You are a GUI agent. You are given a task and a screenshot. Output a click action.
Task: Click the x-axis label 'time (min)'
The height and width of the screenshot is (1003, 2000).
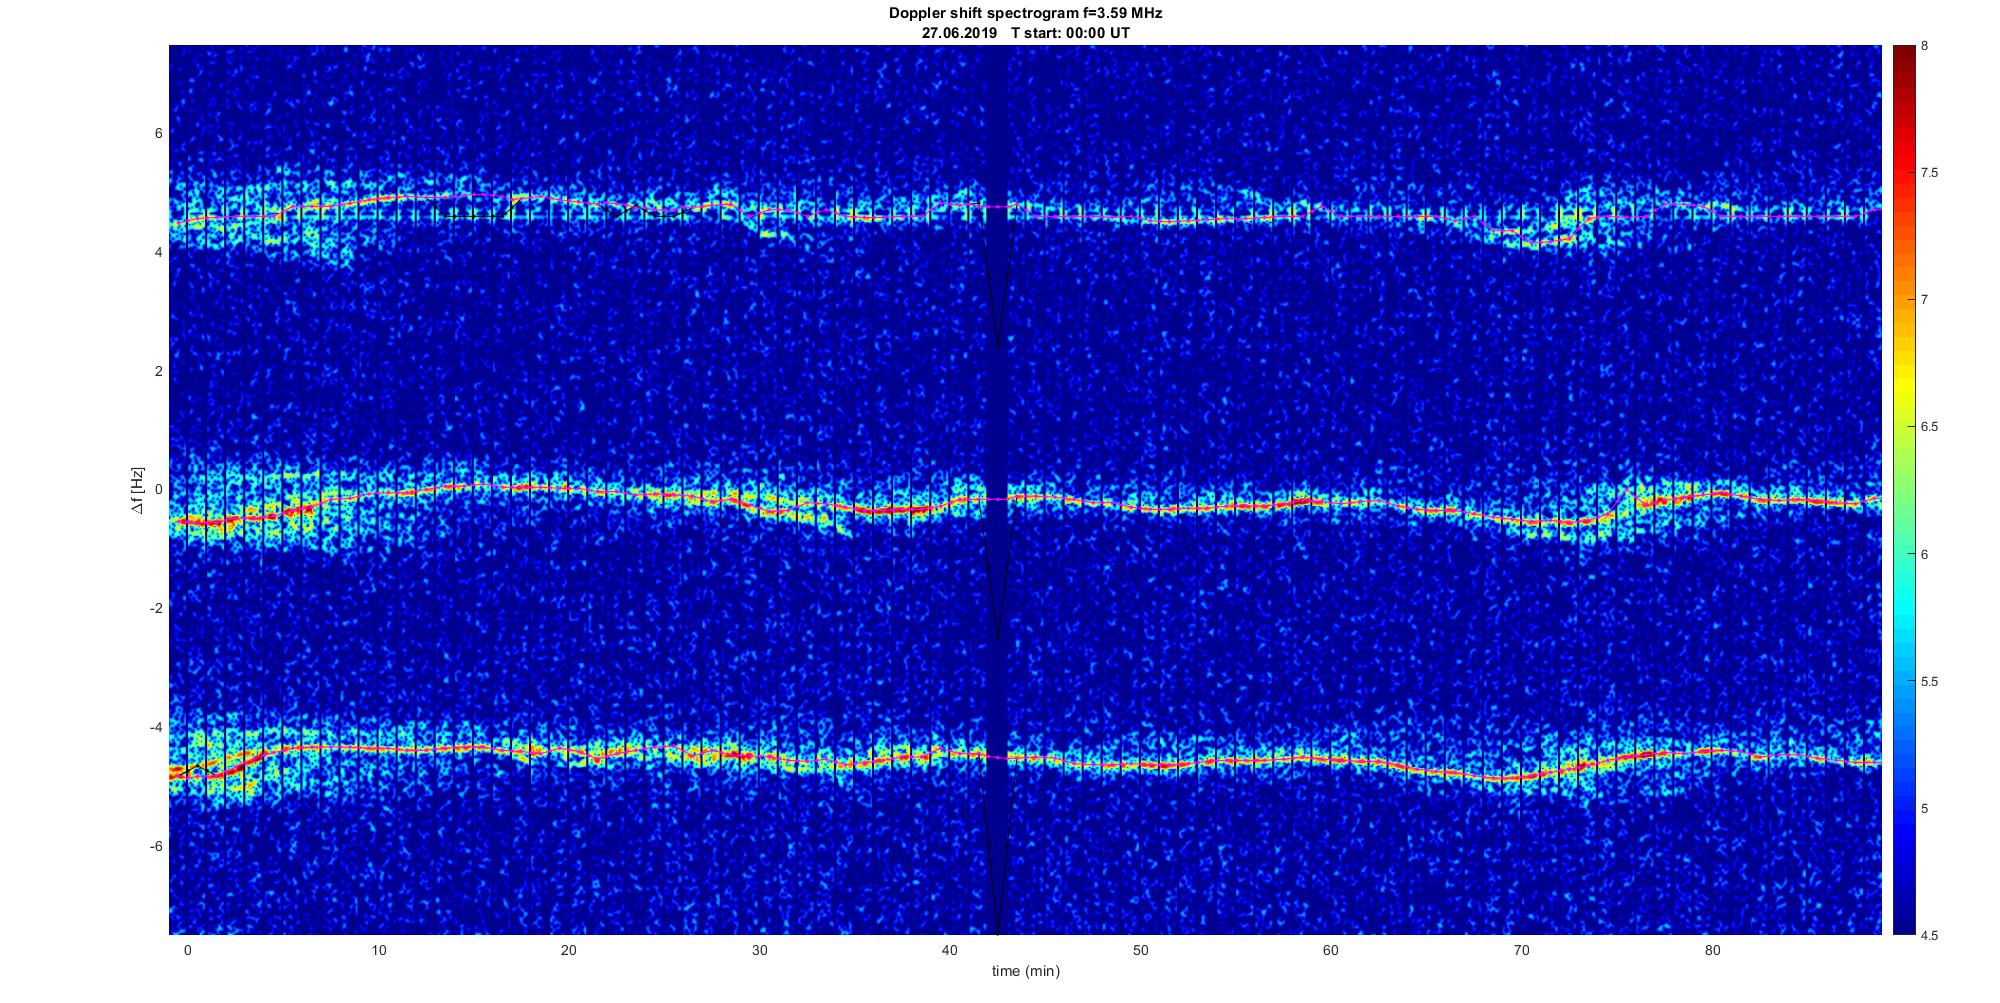click(x=1025, y=970)
